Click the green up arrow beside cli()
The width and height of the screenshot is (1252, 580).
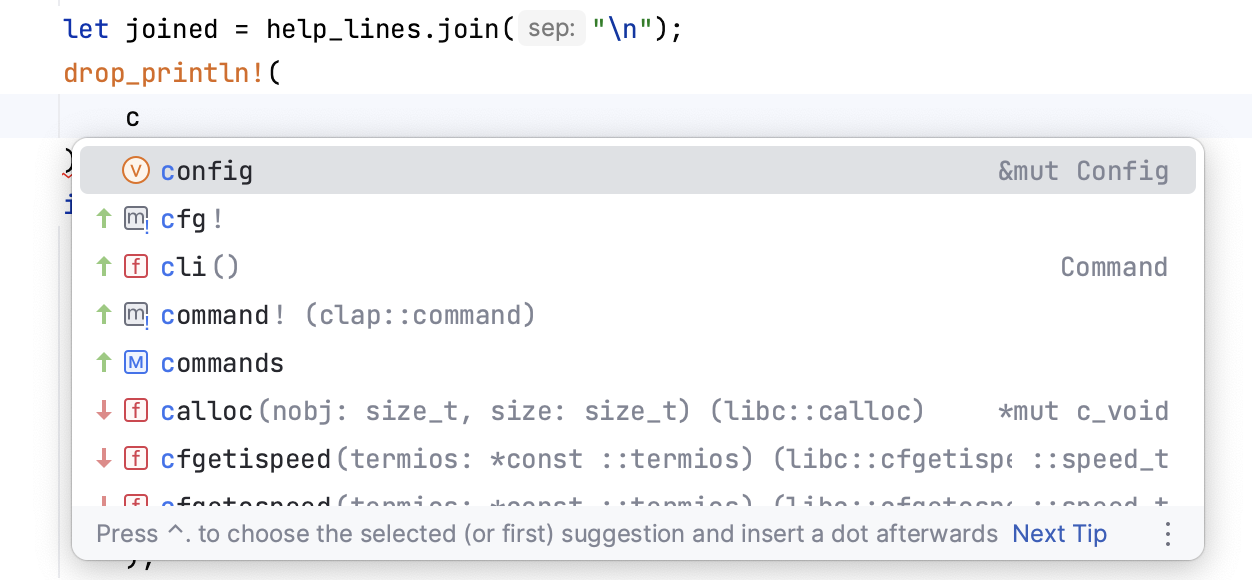pyautogui.click(x=103, y=266)
